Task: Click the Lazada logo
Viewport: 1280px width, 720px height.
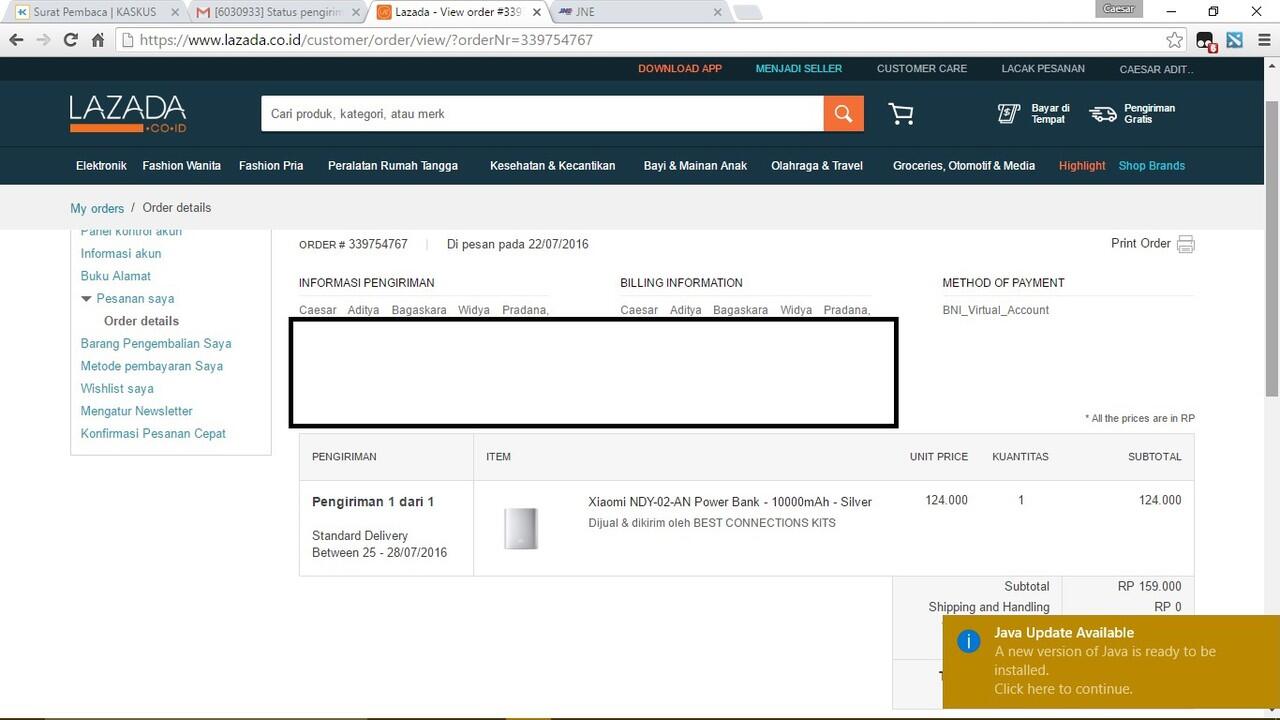Action: [x=128, y=114]
